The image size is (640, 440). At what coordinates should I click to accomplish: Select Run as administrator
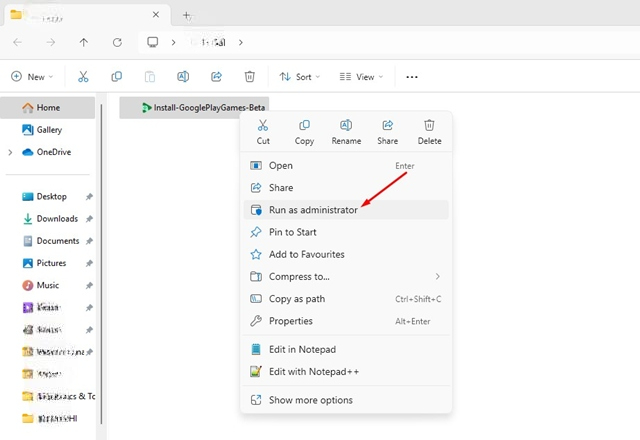[x=346, y=210]
